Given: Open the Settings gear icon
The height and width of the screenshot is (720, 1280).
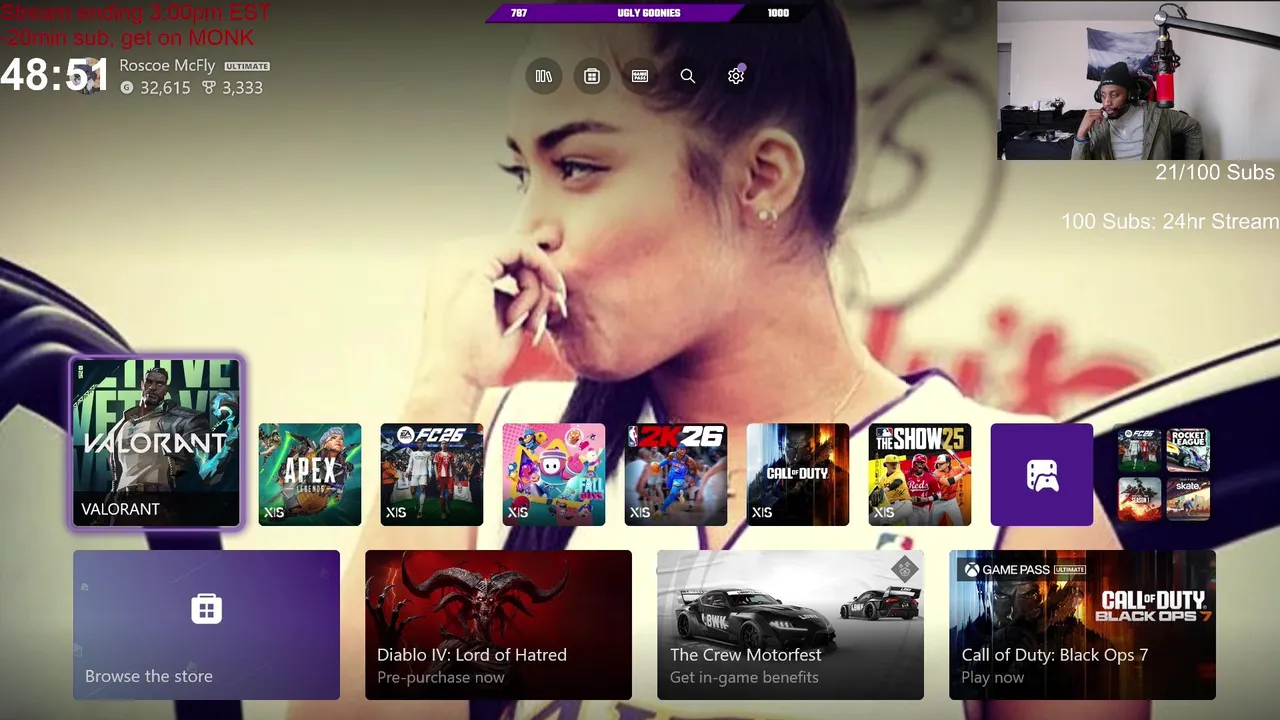Looking at the screenshot, I should pos(736,76).
